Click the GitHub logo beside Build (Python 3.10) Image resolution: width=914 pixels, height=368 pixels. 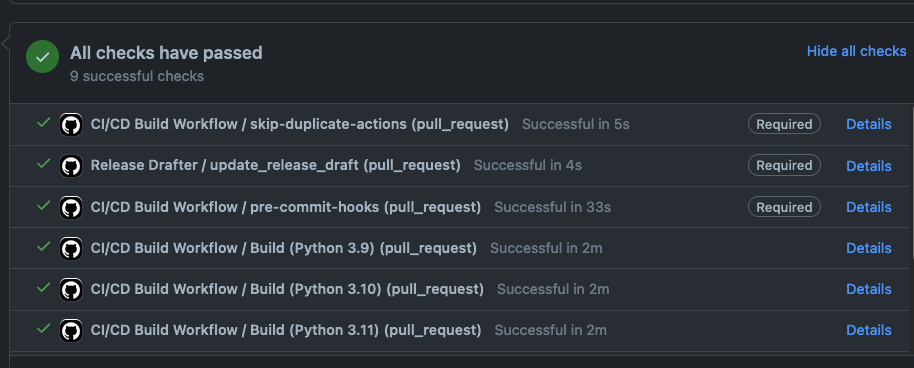(x=71, y=290)
